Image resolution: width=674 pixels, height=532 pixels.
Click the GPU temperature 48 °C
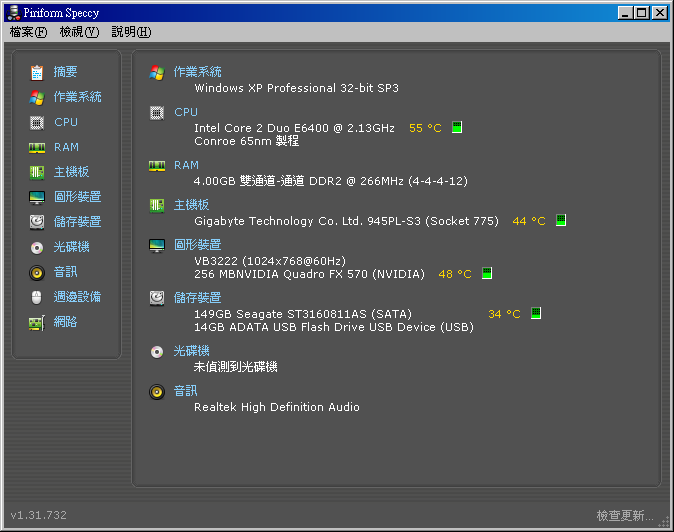(x=455, y=274)
